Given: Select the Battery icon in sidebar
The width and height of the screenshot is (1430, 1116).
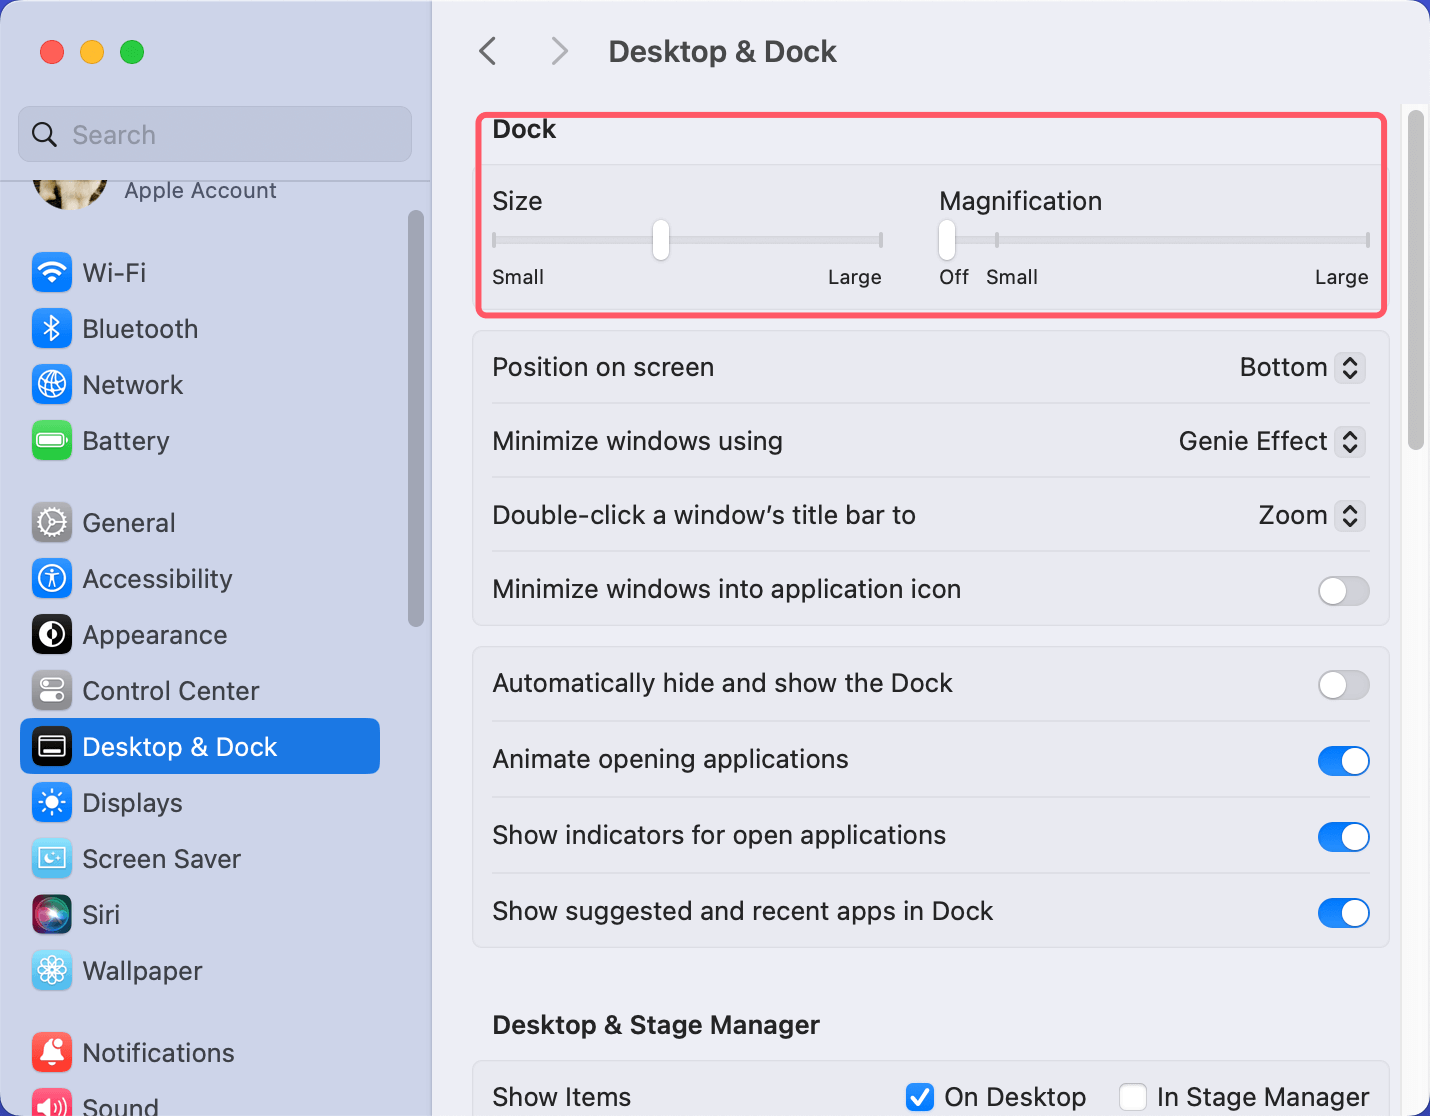Looking at the screenshot, I should point(52,440).
